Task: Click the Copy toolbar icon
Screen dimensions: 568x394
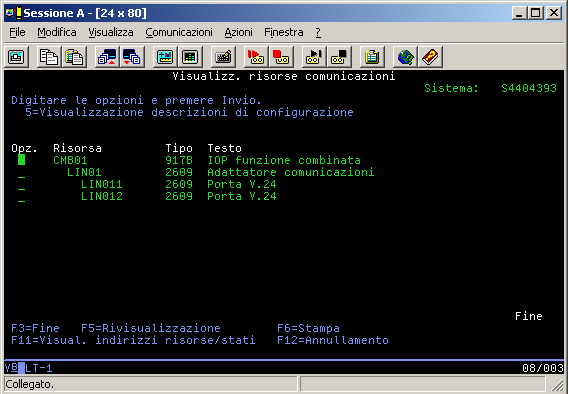Action: point(49,57)
